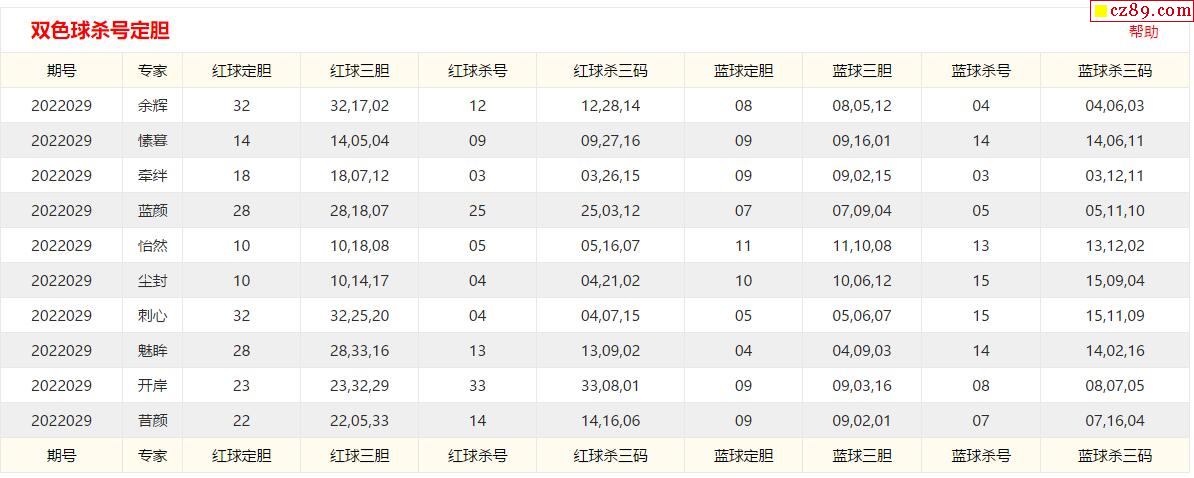Open expert 余辉 in the first row
This screenshot has height=478, width=1194.
[152, 106]
